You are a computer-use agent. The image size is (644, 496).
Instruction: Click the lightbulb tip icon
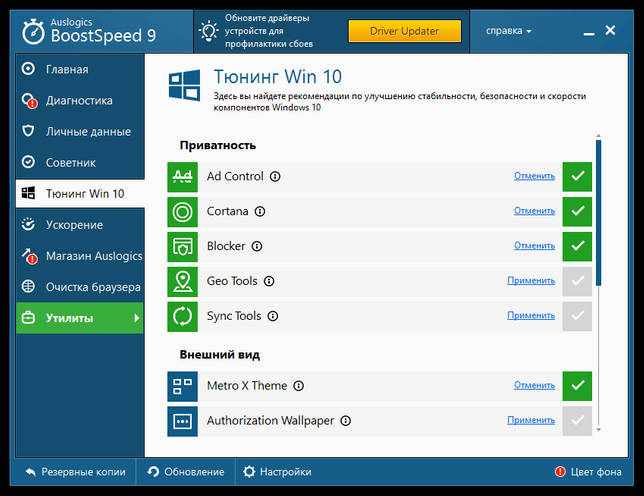[209, 31]
